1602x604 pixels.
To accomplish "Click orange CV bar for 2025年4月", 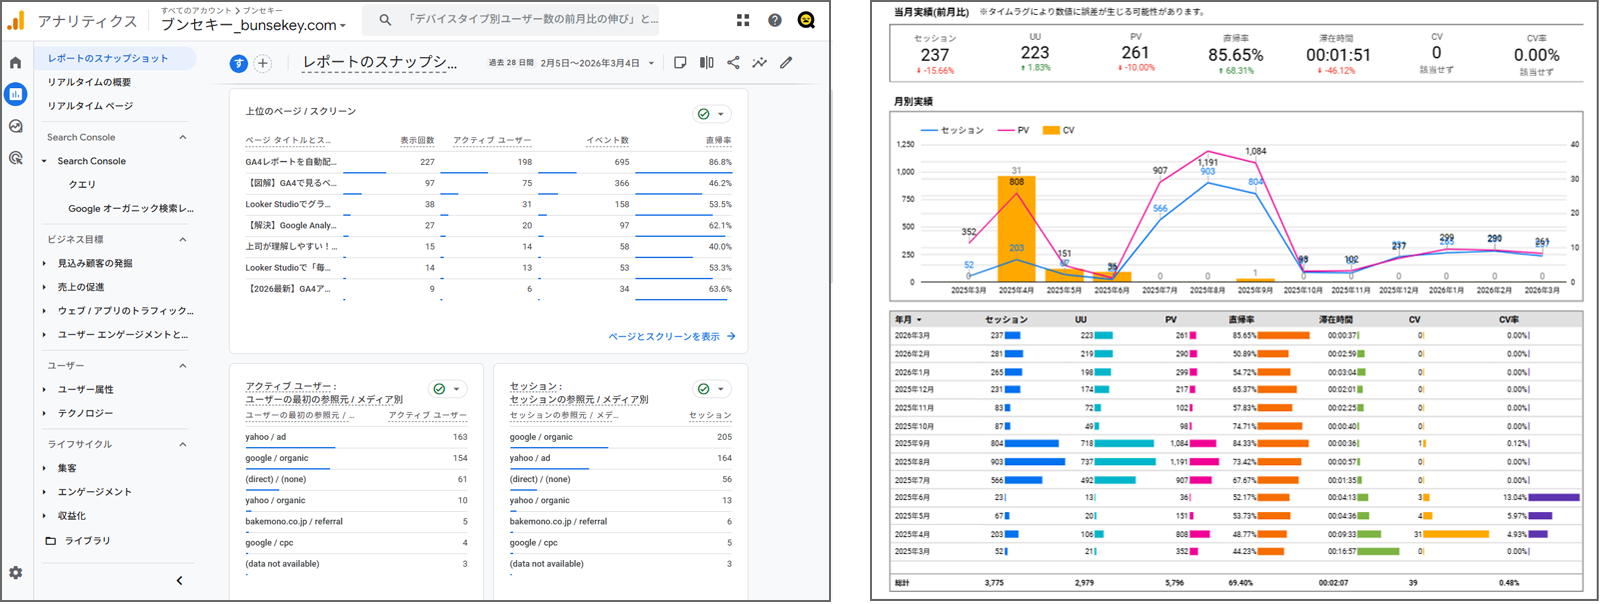I will tap(1016, 229).
